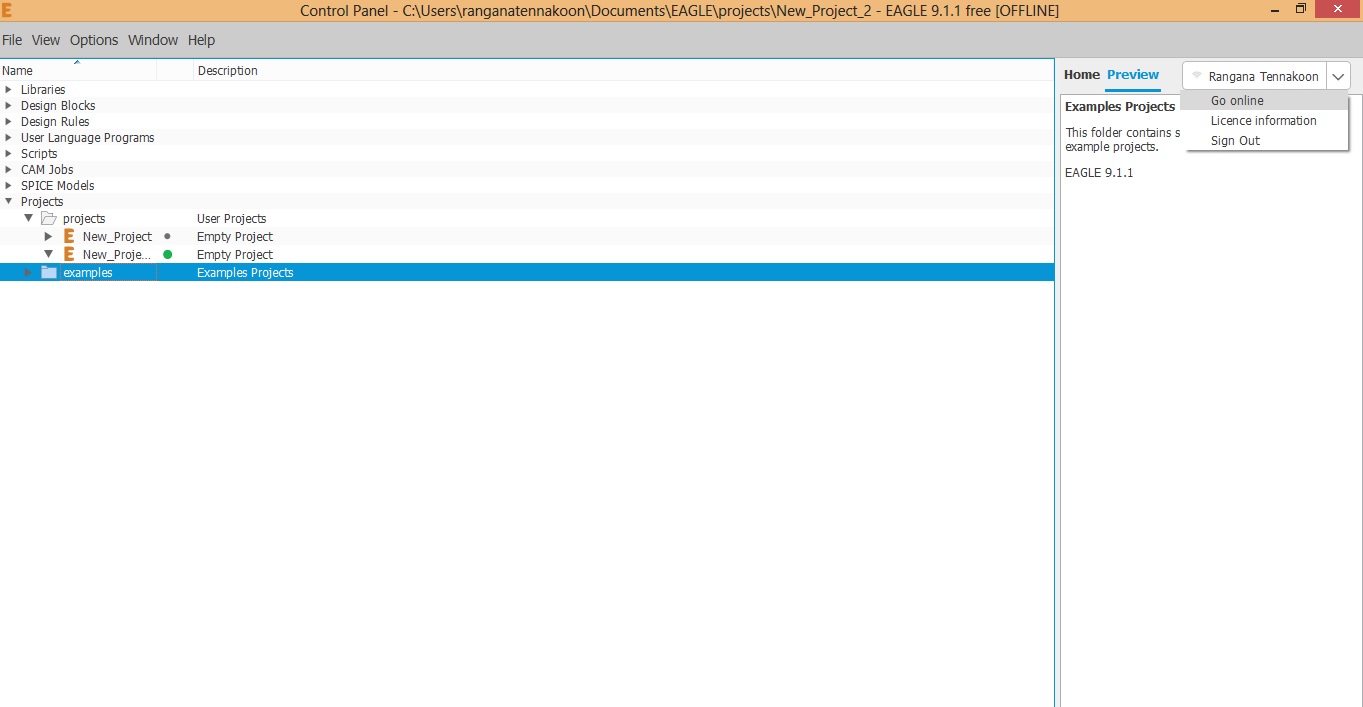The height and width of the screenshot is (707, 1363).
Task: Select the Libraries row label
Action: (x=43, y=90)
